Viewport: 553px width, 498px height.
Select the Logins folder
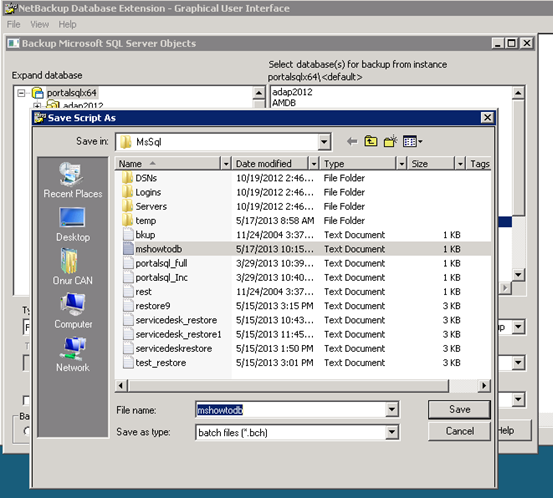148,192
